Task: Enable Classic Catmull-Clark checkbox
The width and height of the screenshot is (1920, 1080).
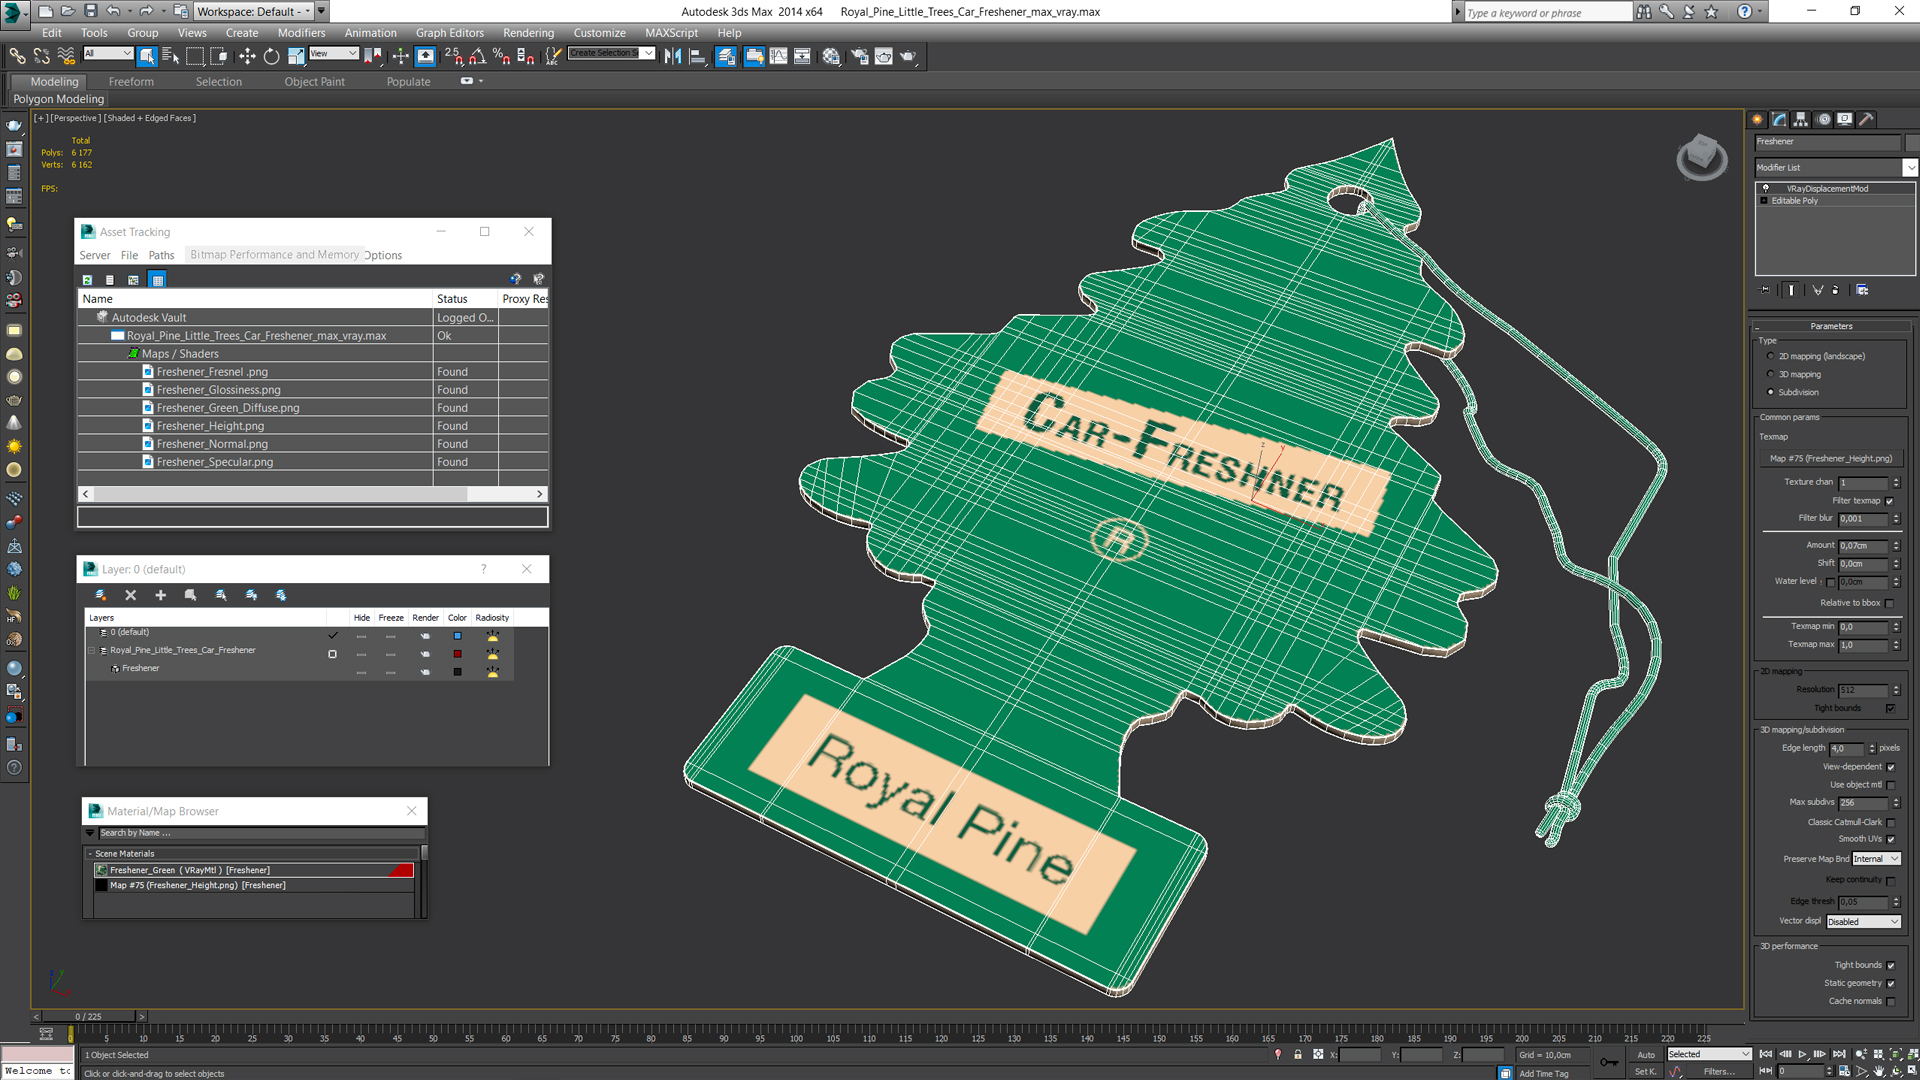Action: click(1890, 822)
